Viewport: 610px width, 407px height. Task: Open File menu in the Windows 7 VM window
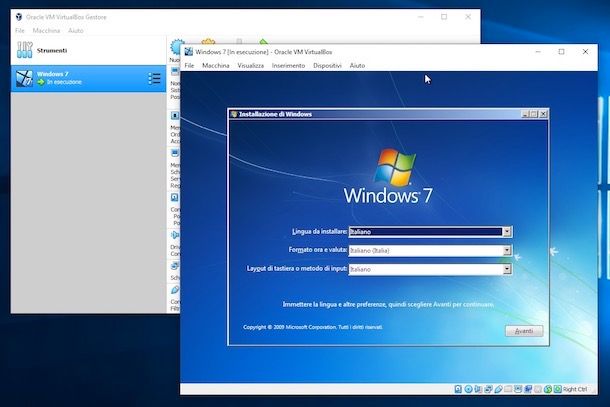tap(189, 65)
